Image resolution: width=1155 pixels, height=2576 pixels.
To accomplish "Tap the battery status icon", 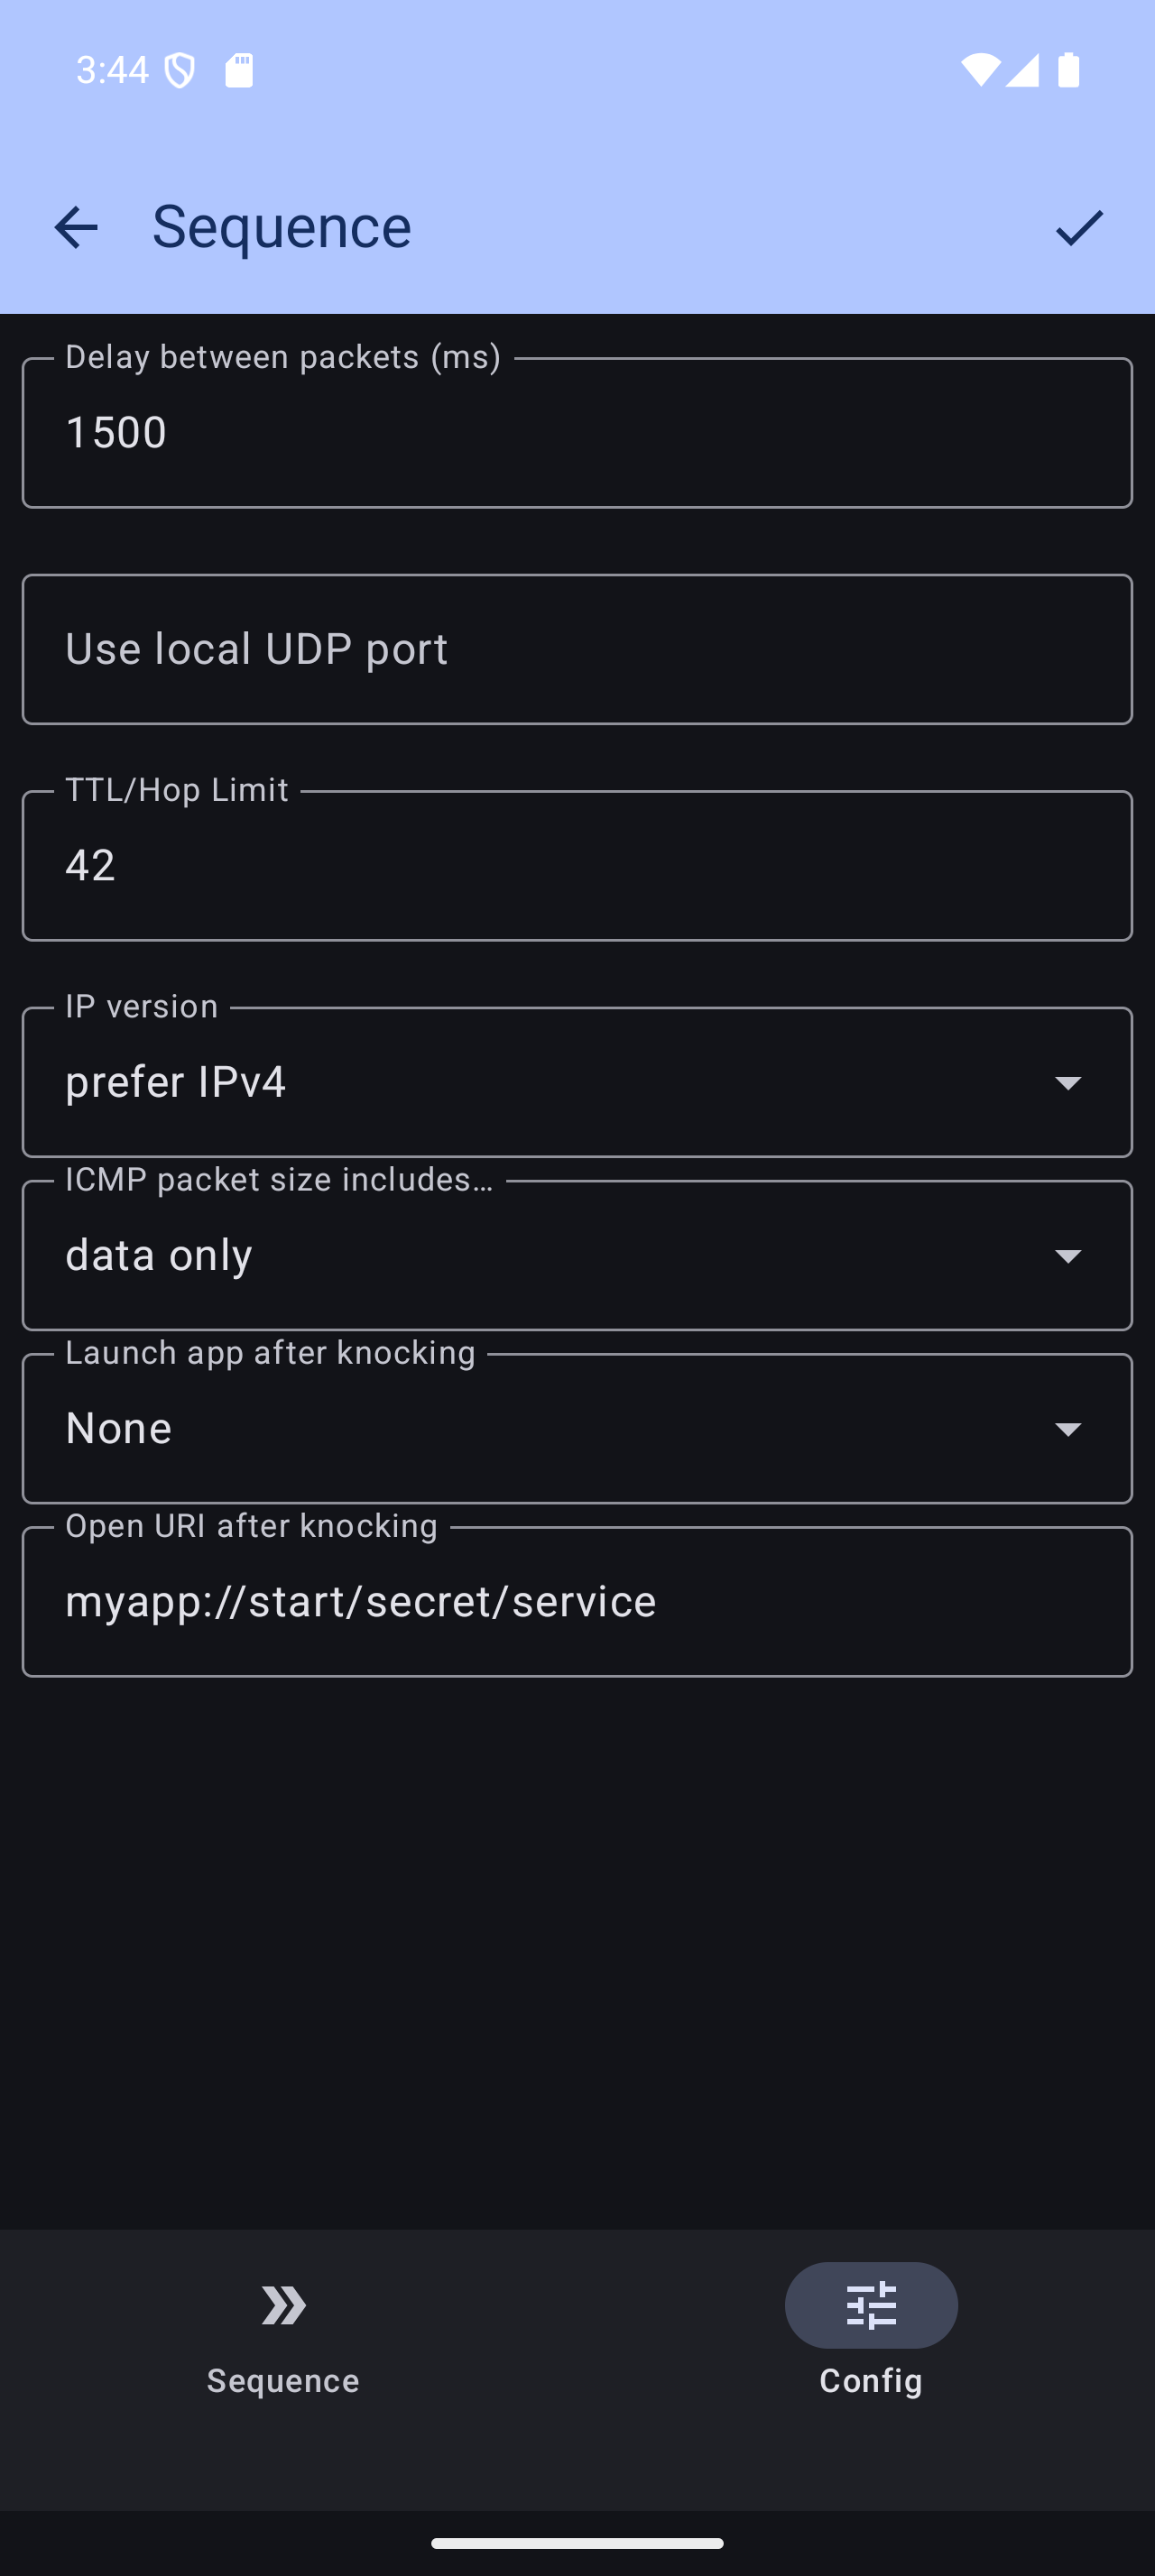I will (x=1069, y=70).
